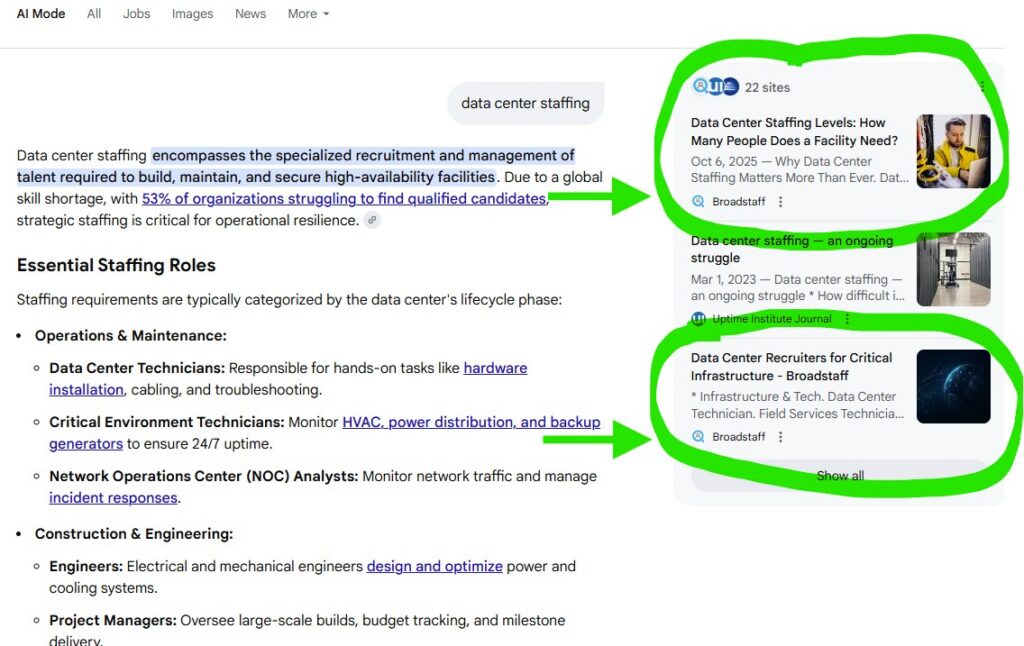Open options menu for Uptime Institute Journal result
The width and height of the screenshot is (1024, 646).
pos(848,319)
